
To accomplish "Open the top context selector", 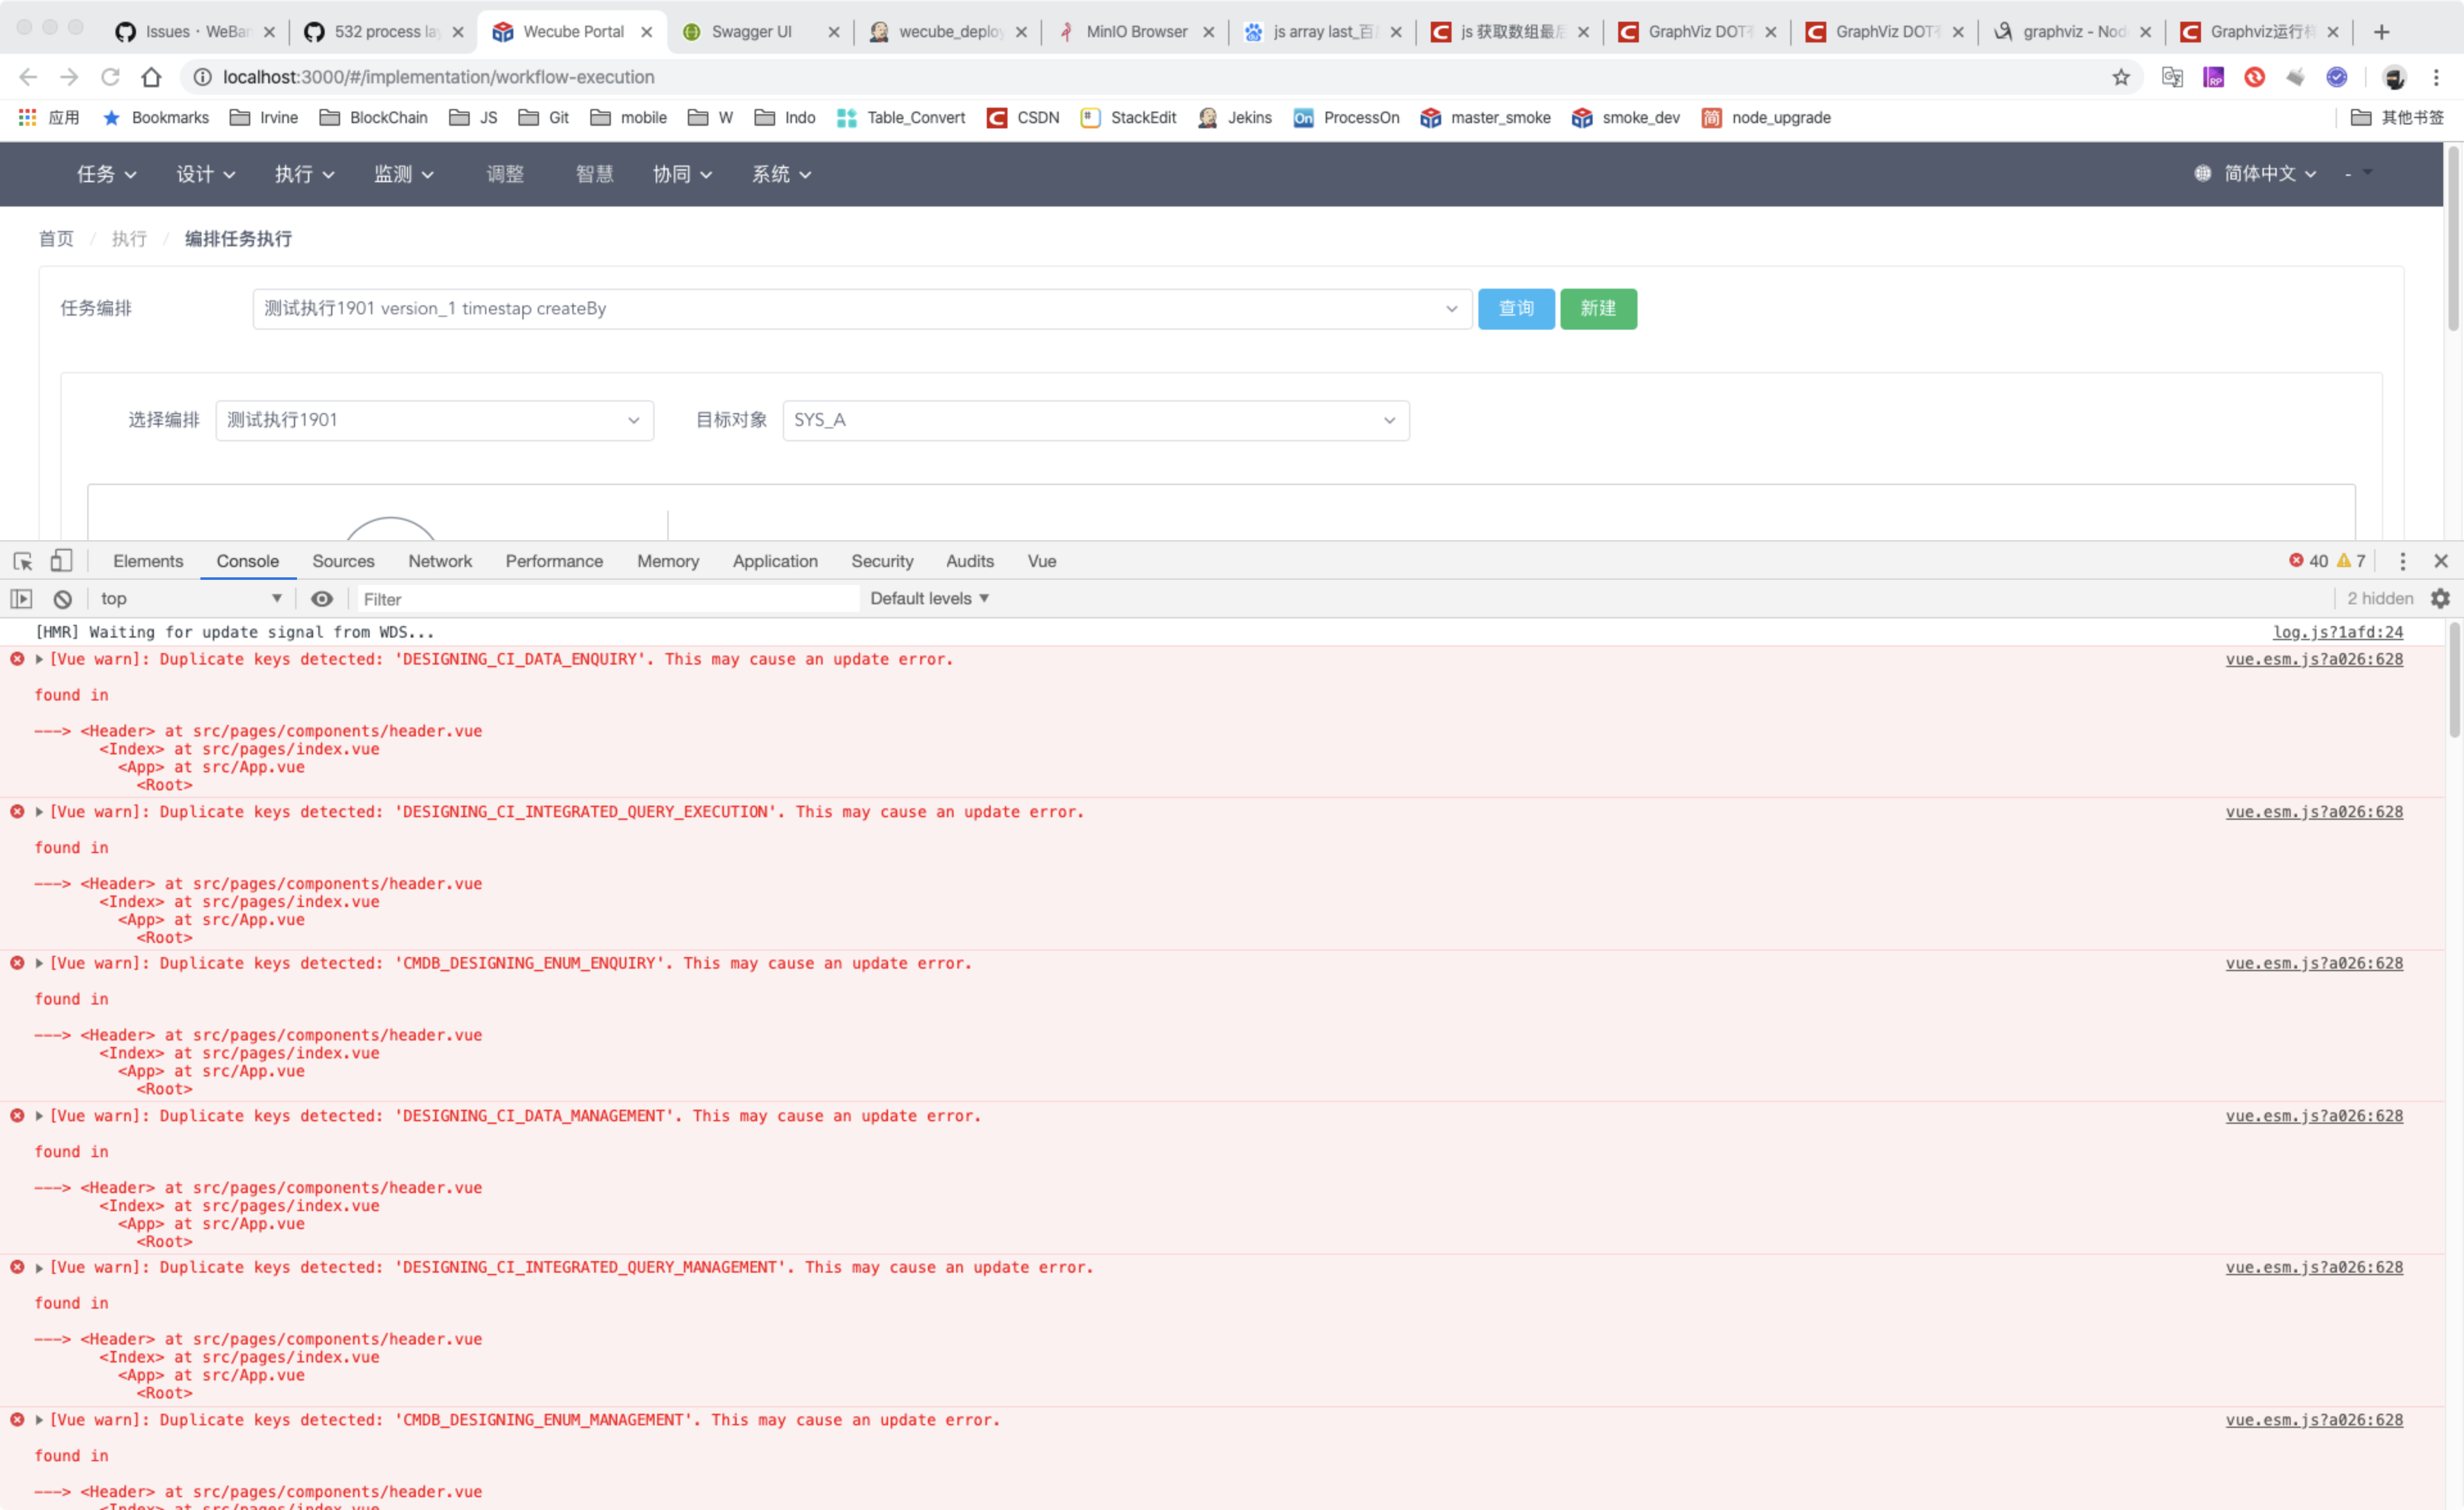I will coord(191,598).
